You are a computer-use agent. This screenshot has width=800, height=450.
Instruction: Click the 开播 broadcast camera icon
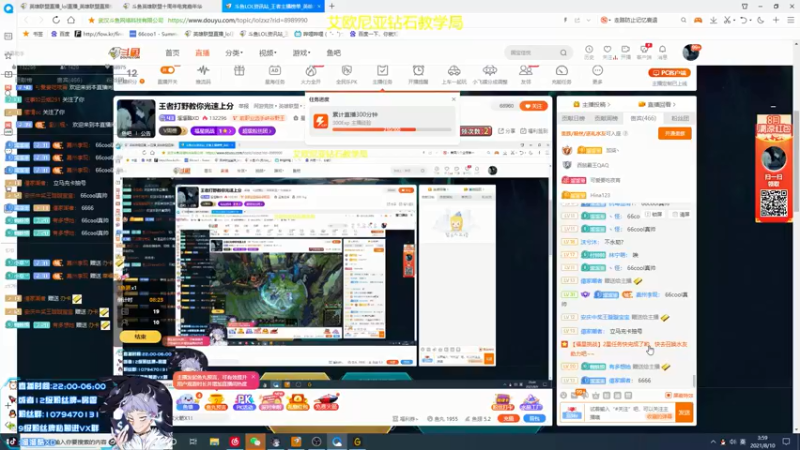click(x=626, y=49)
